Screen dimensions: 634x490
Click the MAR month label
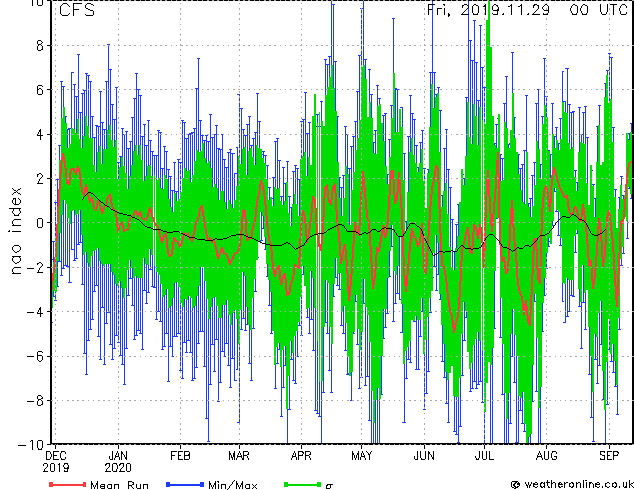[239, 456]
